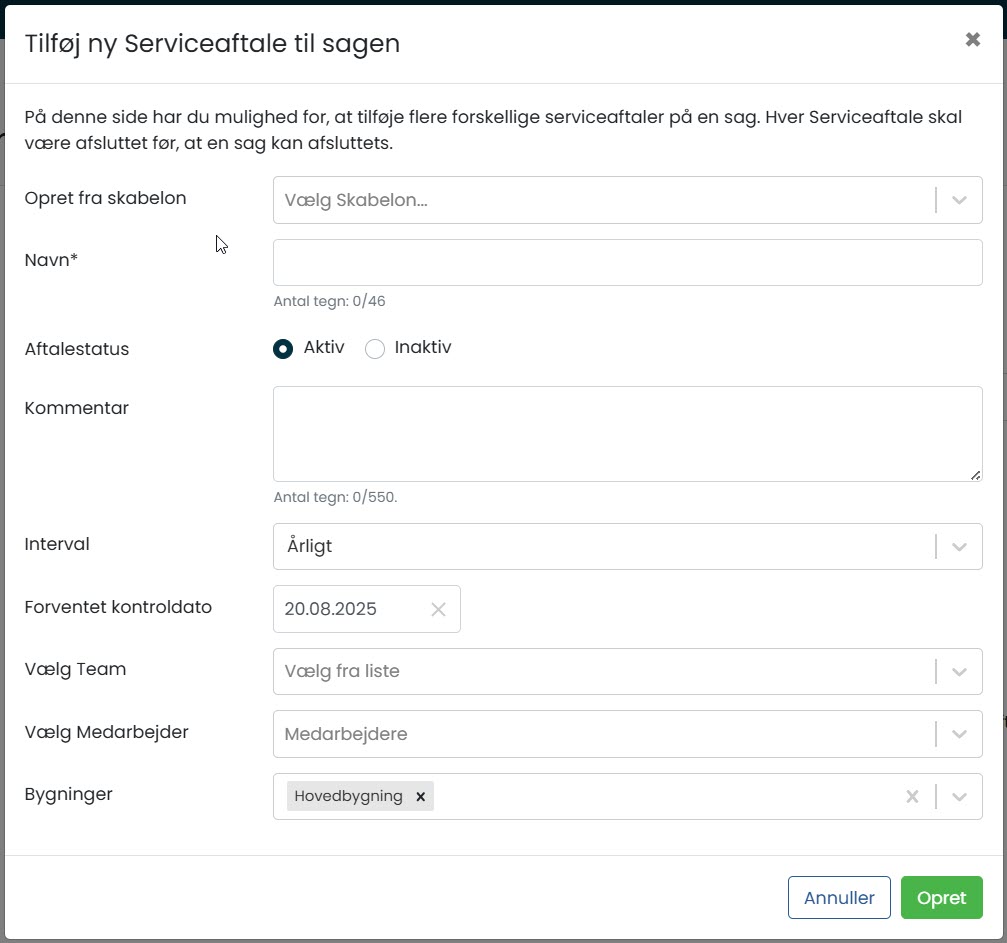Click the Interval field chevron arrow
The image size is (1007, 943).
click(x=959, y=547)
